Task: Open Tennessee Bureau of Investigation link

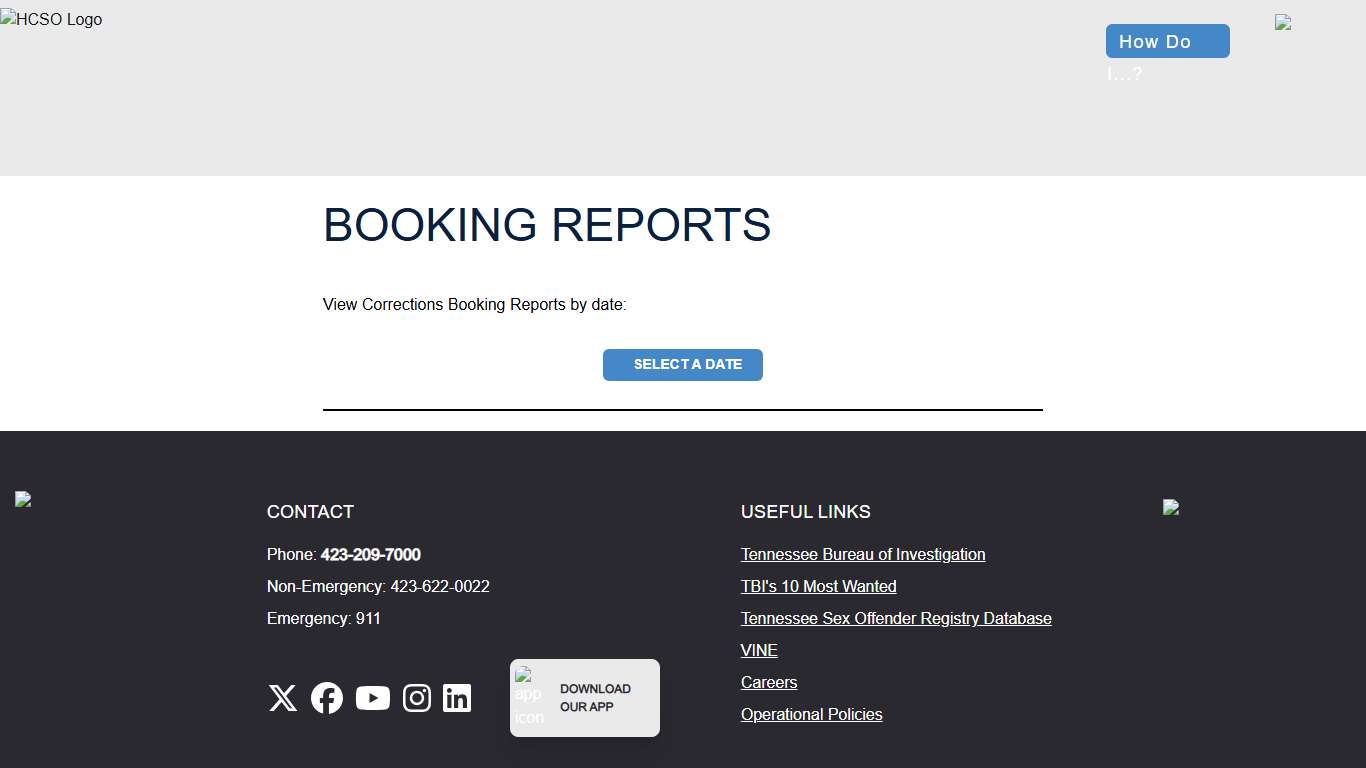Action: pos(862,554)
